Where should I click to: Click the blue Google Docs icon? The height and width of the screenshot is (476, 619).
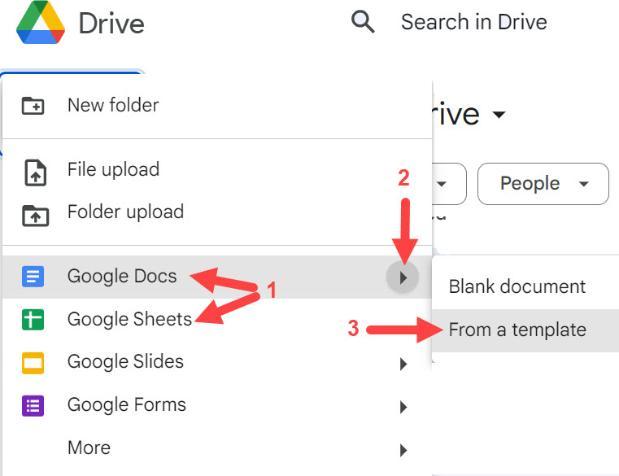[33, 276]
